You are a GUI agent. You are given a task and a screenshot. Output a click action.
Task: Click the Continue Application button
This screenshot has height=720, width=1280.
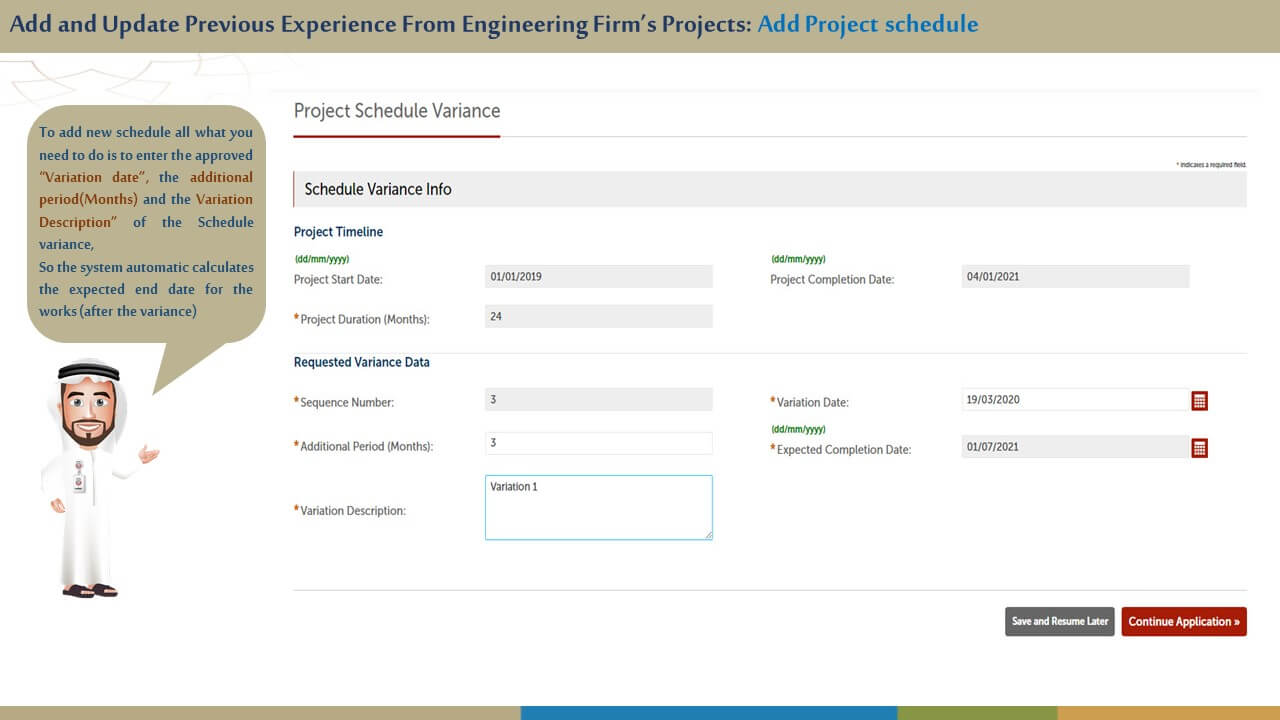(1183, 621)
